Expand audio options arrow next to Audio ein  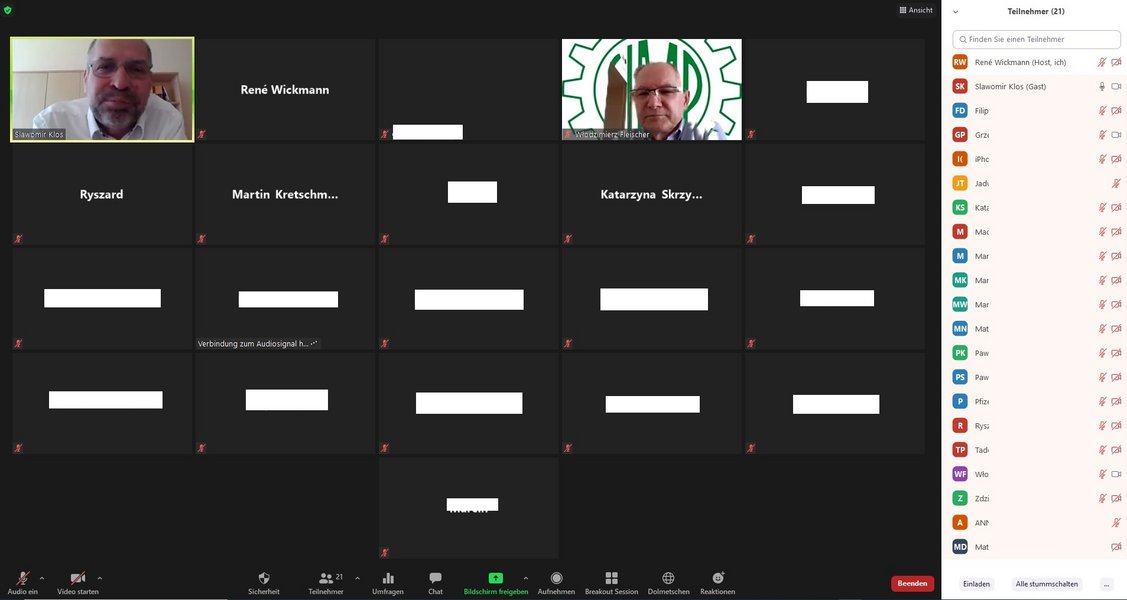42,578
